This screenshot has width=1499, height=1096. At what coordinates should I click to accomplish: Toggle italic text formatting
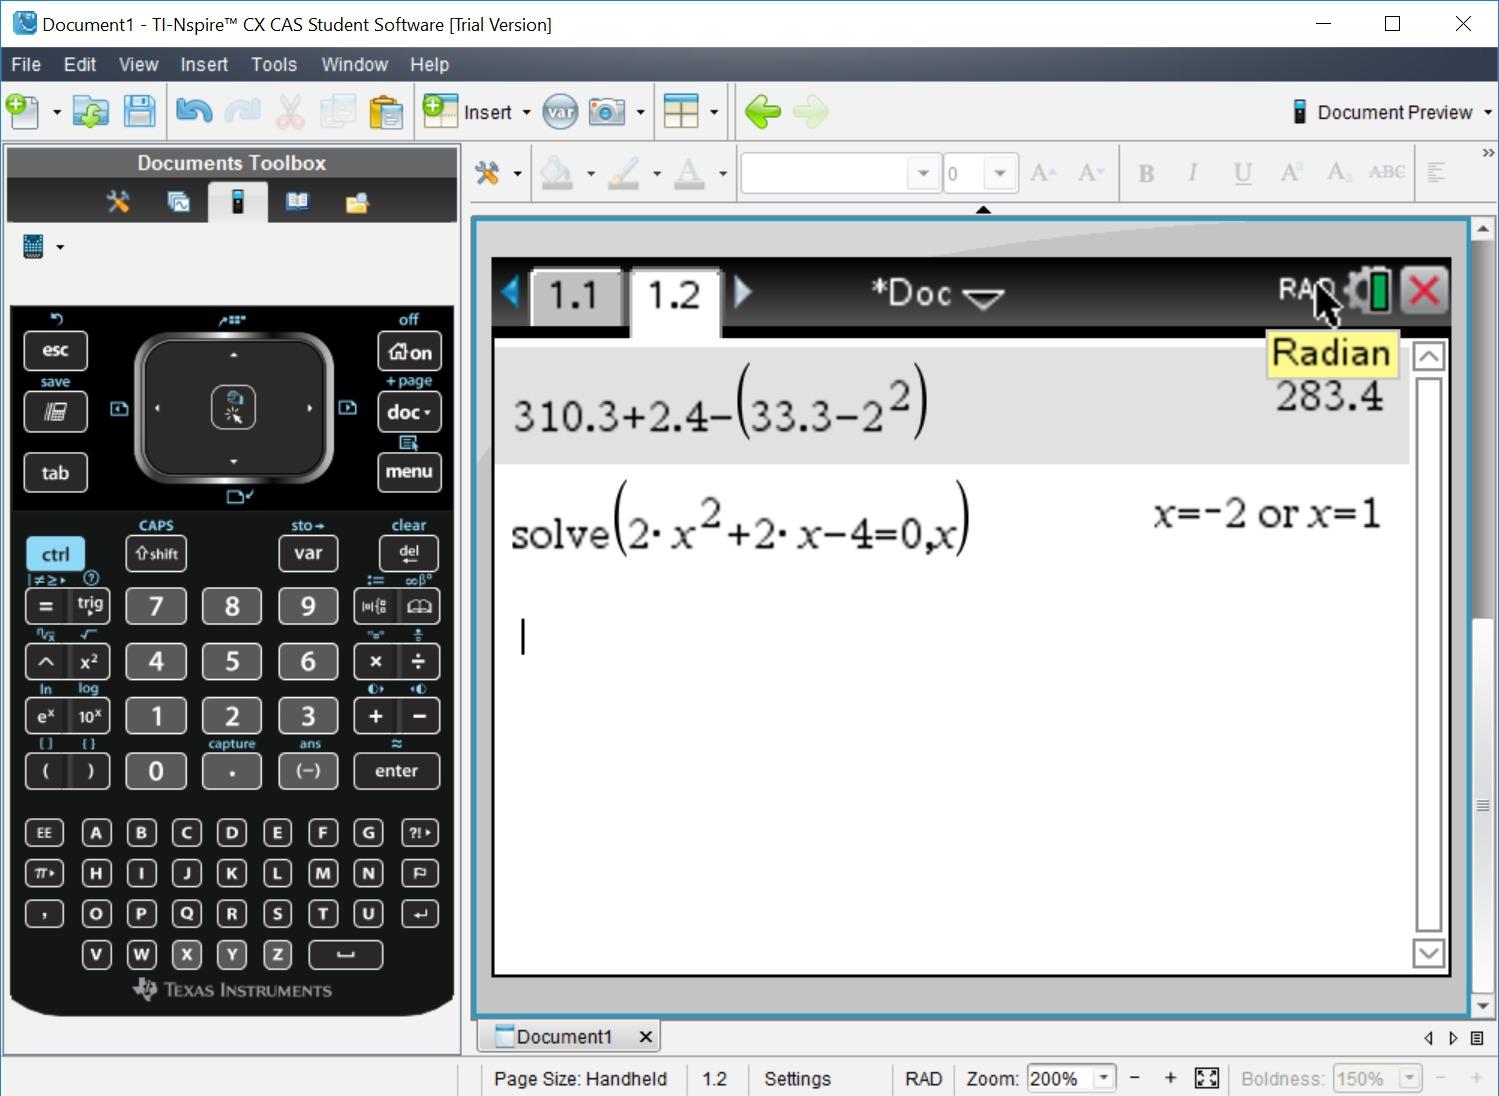[x=1192, y=173]
